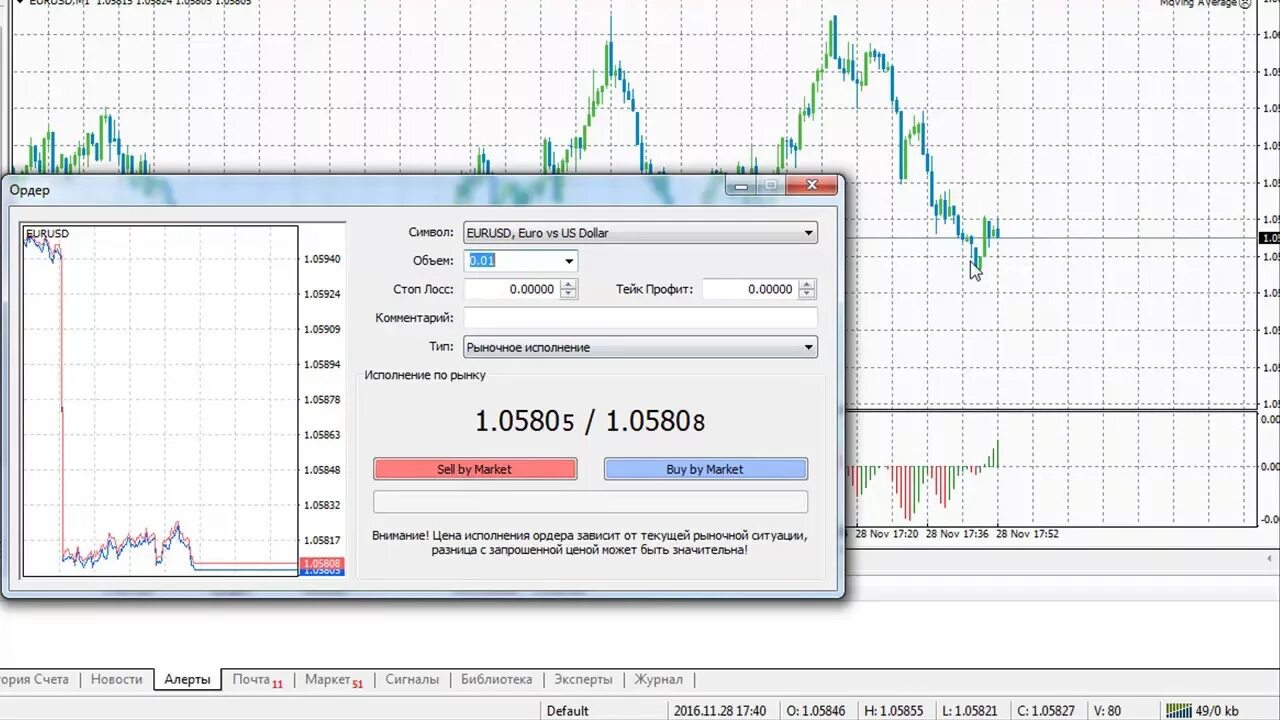The width and height of the screenshot is (1280, 720).
Task: Click the tick chart preview in Ордер dialog
Action: point(160,401)
